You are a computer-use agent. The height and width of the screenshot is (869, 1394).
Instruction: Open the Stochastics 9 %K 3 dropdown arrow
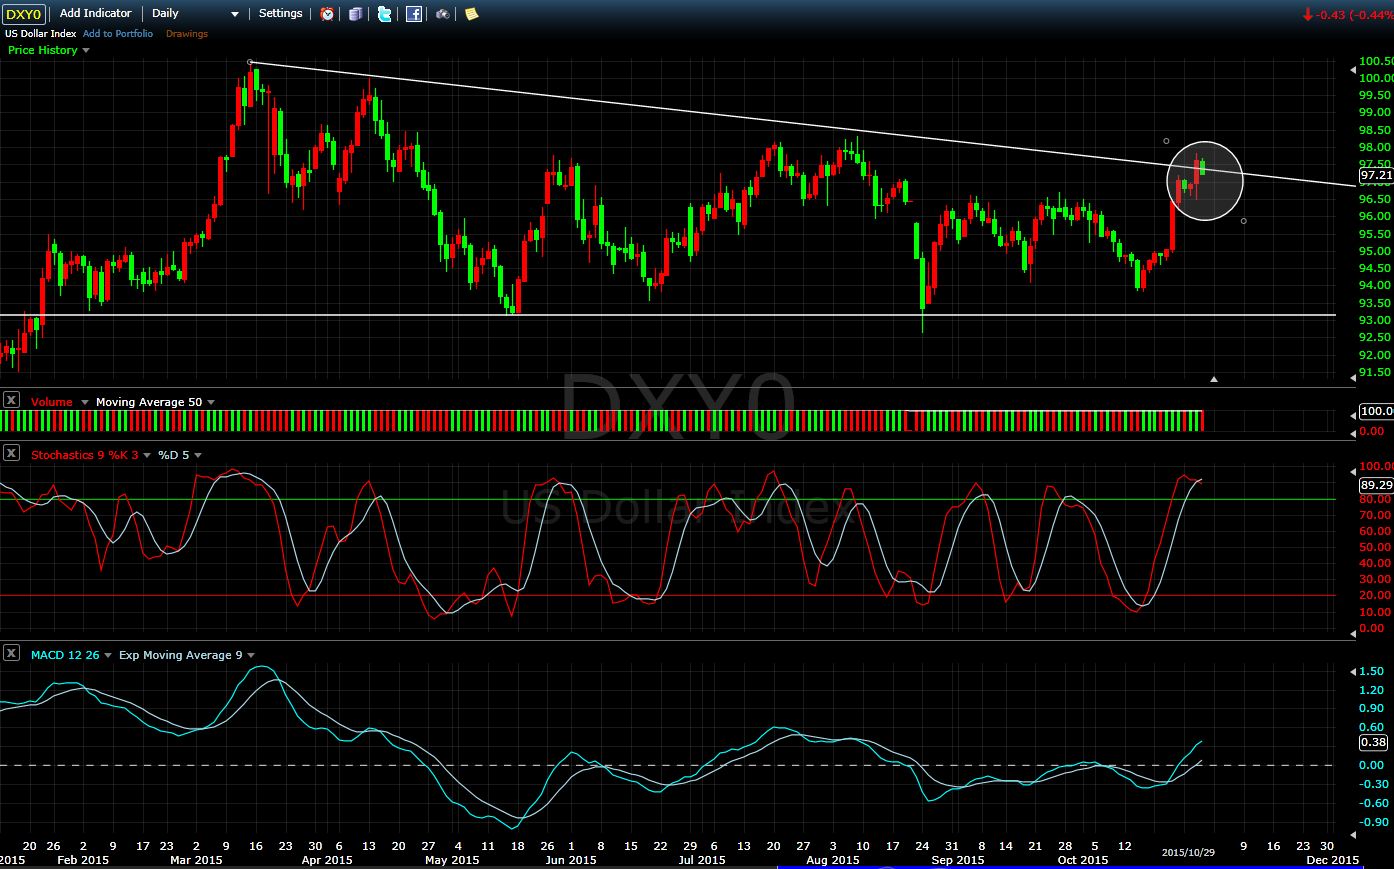147,455
